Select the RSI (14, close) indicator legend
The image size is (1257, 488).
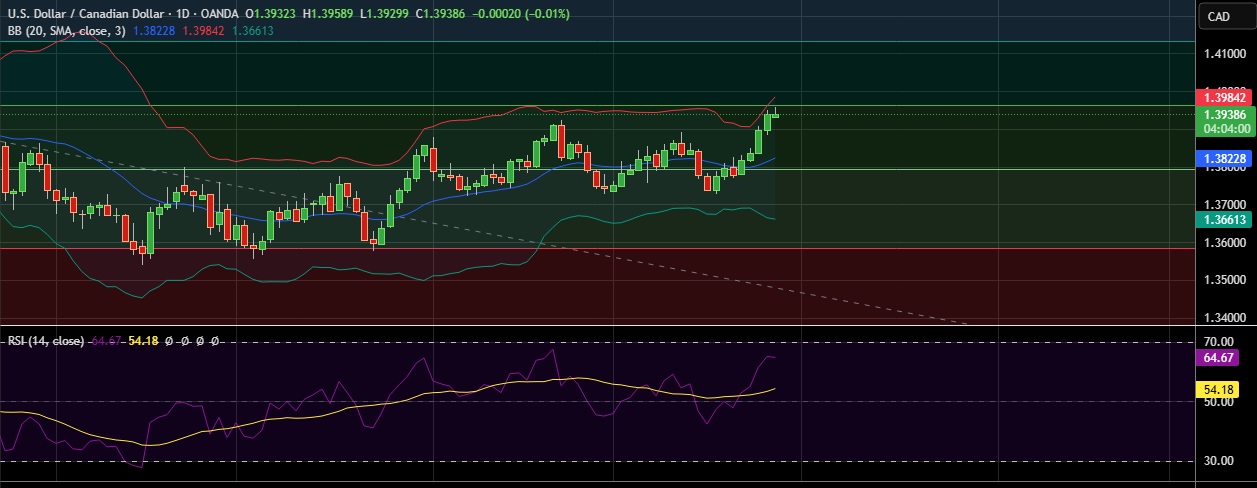(x=46, y=341)
